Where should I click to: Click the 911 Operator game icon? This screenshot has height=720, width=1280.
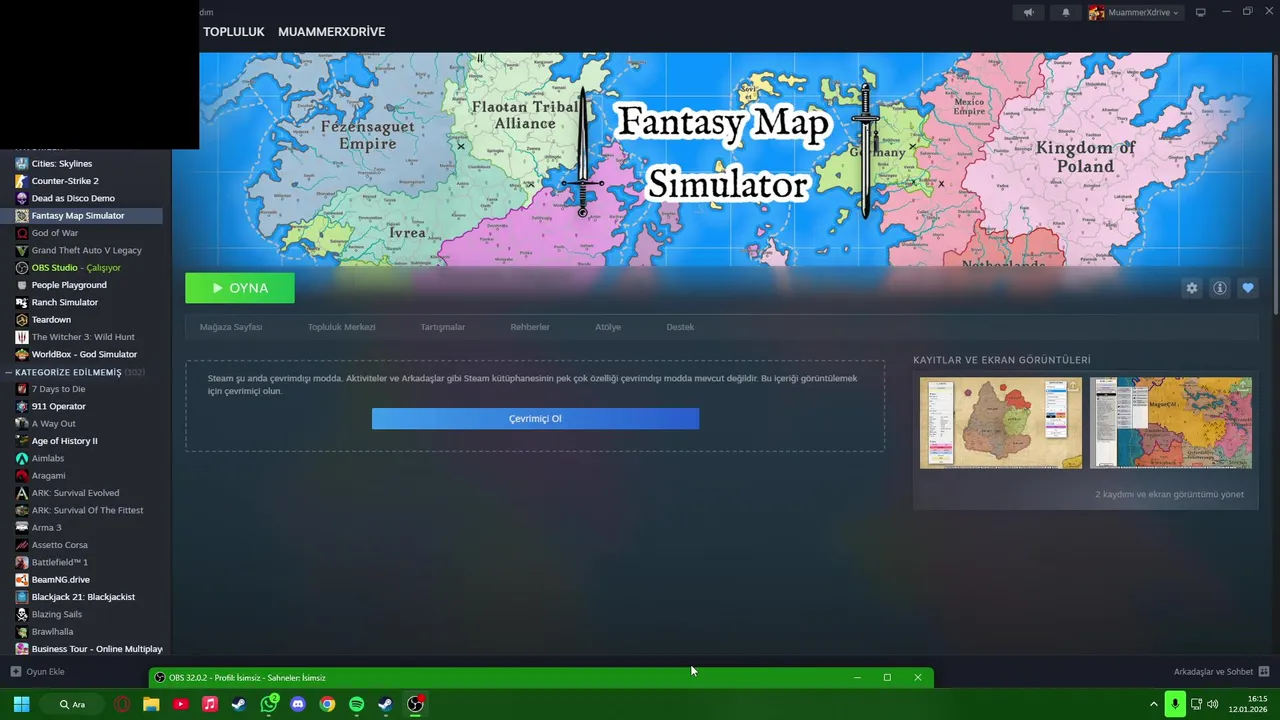click(x=22, y=406)
